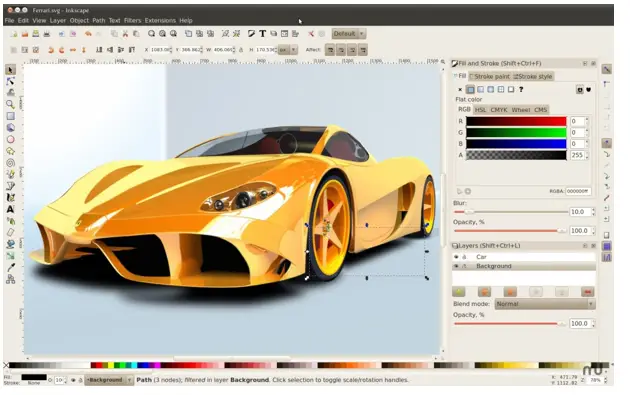
Task: Open the File menu
Action: [x=9, y=20]
